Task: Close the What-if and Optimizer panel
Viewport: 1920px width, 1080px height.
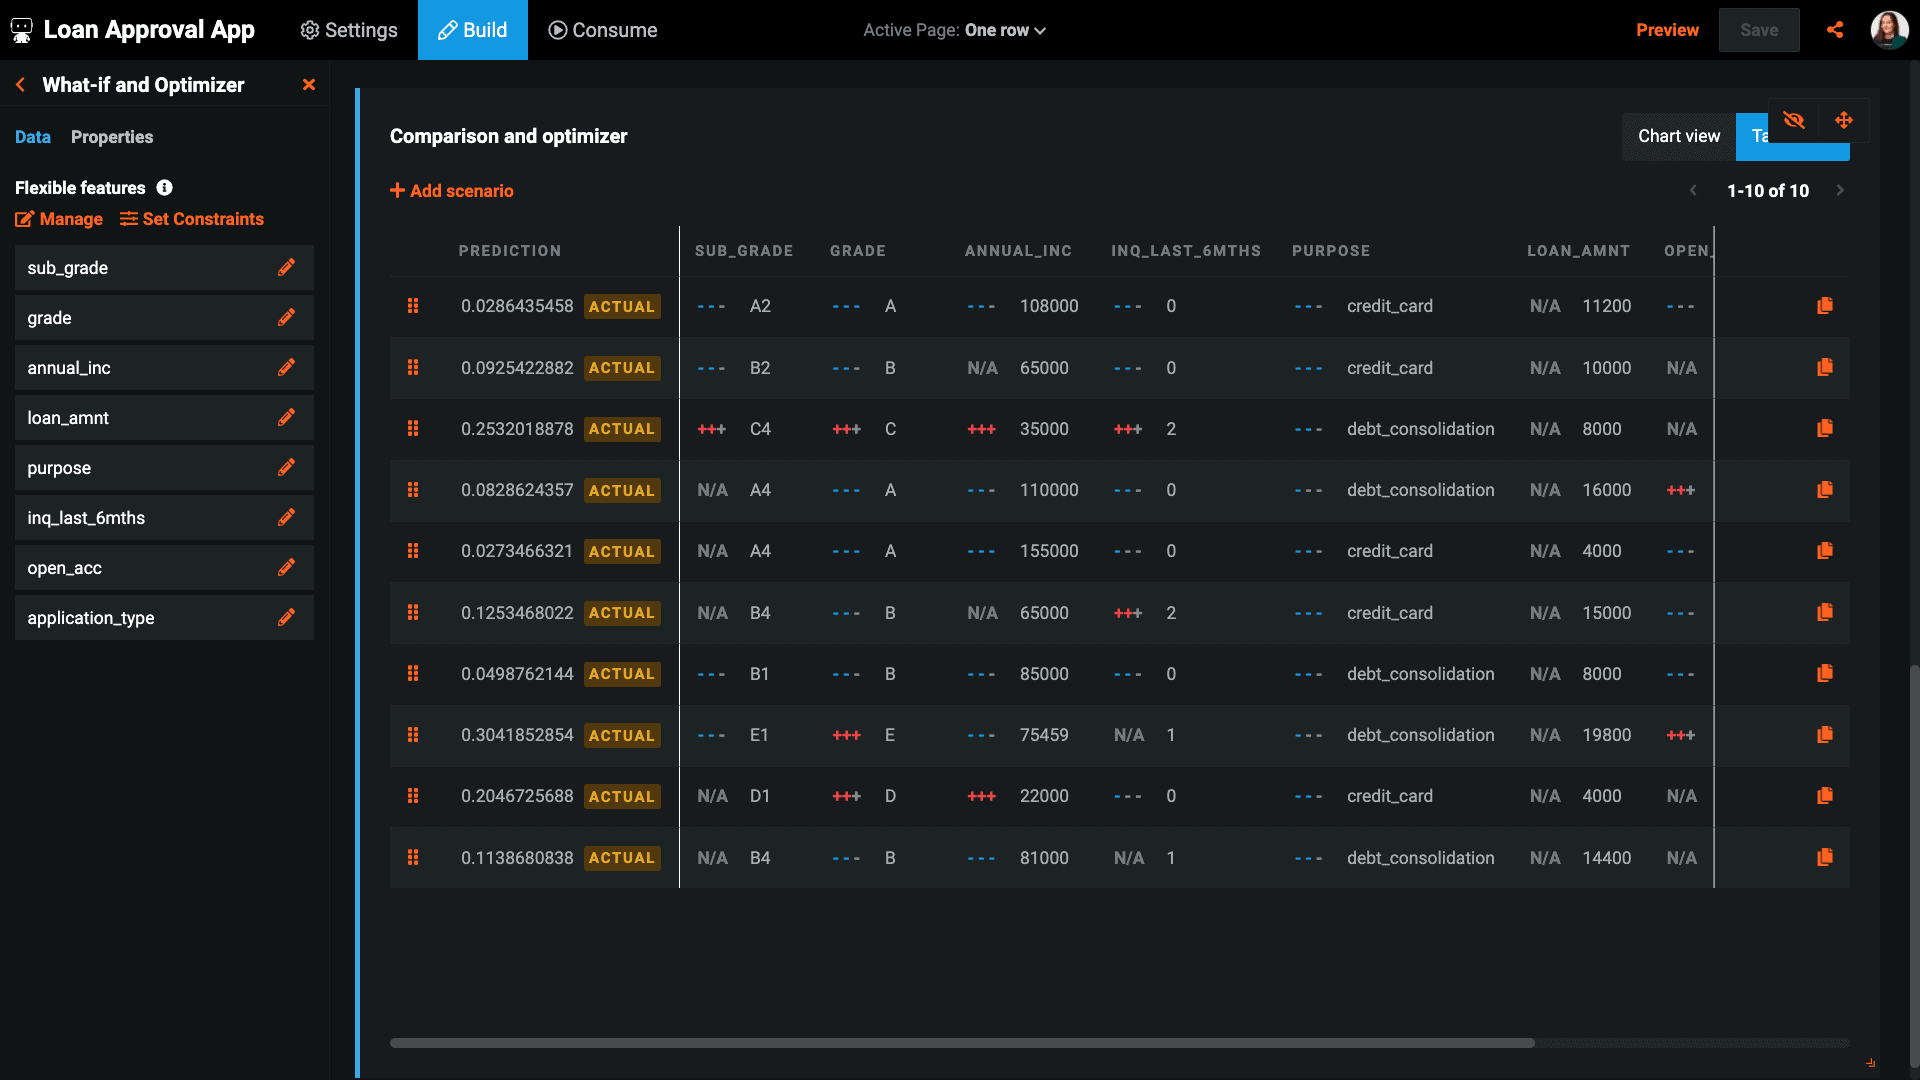Action: click(309, 85)
